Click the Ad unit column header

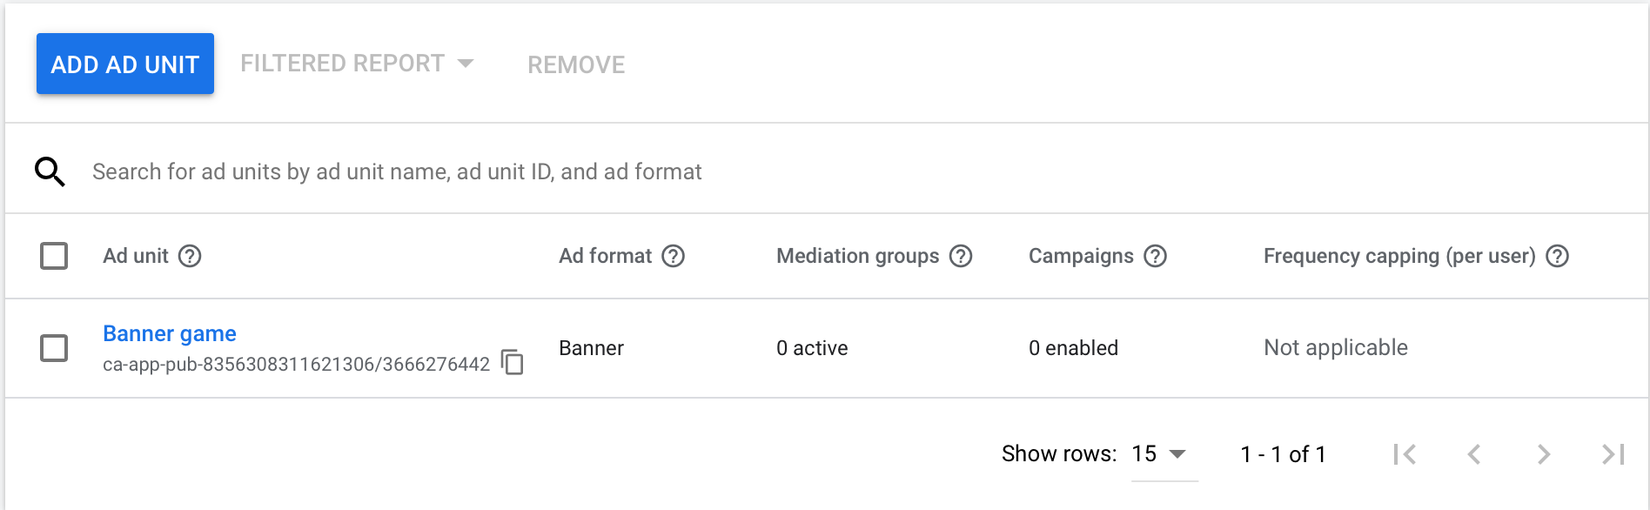point(135,256)
